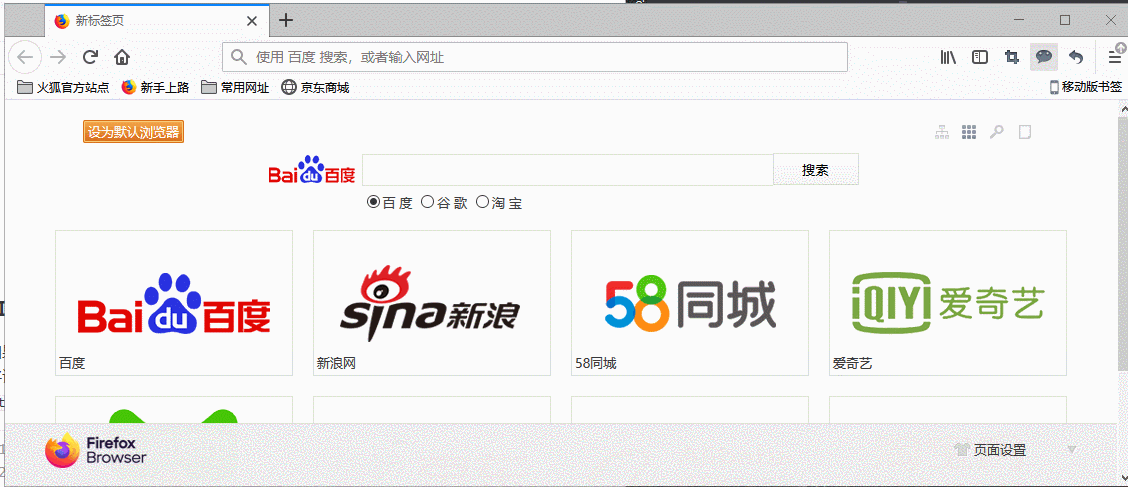The width and height of the screenshot is (1128, 487).
Task: Open the 58同城 site thumbnail
Action: point(690,303)
